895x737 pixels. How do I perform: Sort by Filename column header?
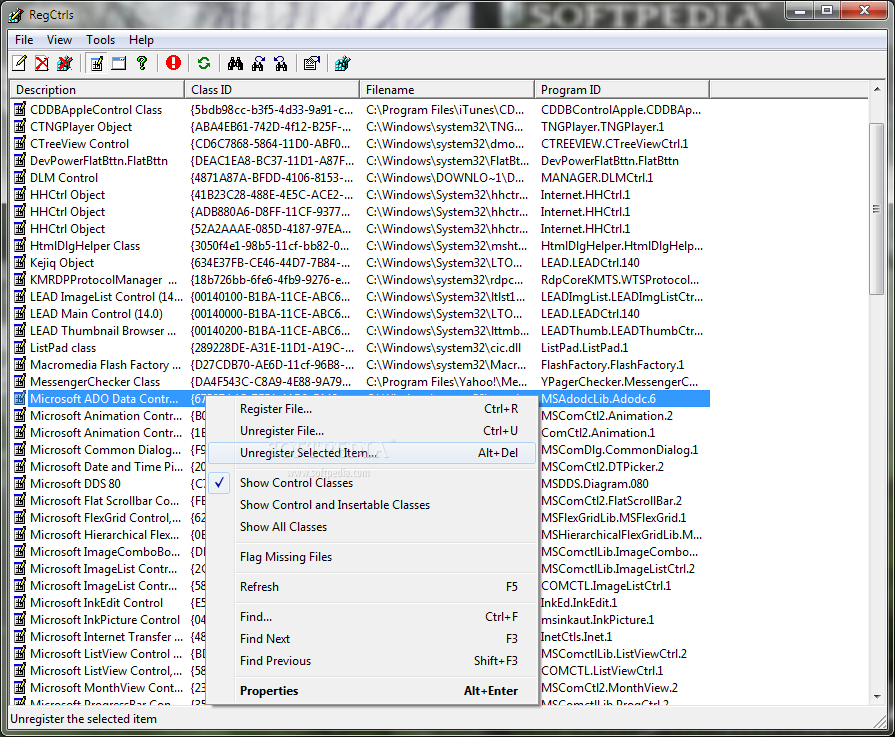[x=448, y=90]
